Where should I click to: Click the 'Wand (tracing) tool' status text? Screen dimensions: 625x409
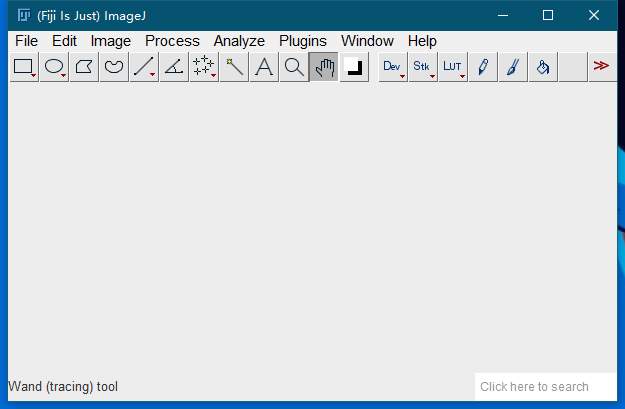[63, 387]
